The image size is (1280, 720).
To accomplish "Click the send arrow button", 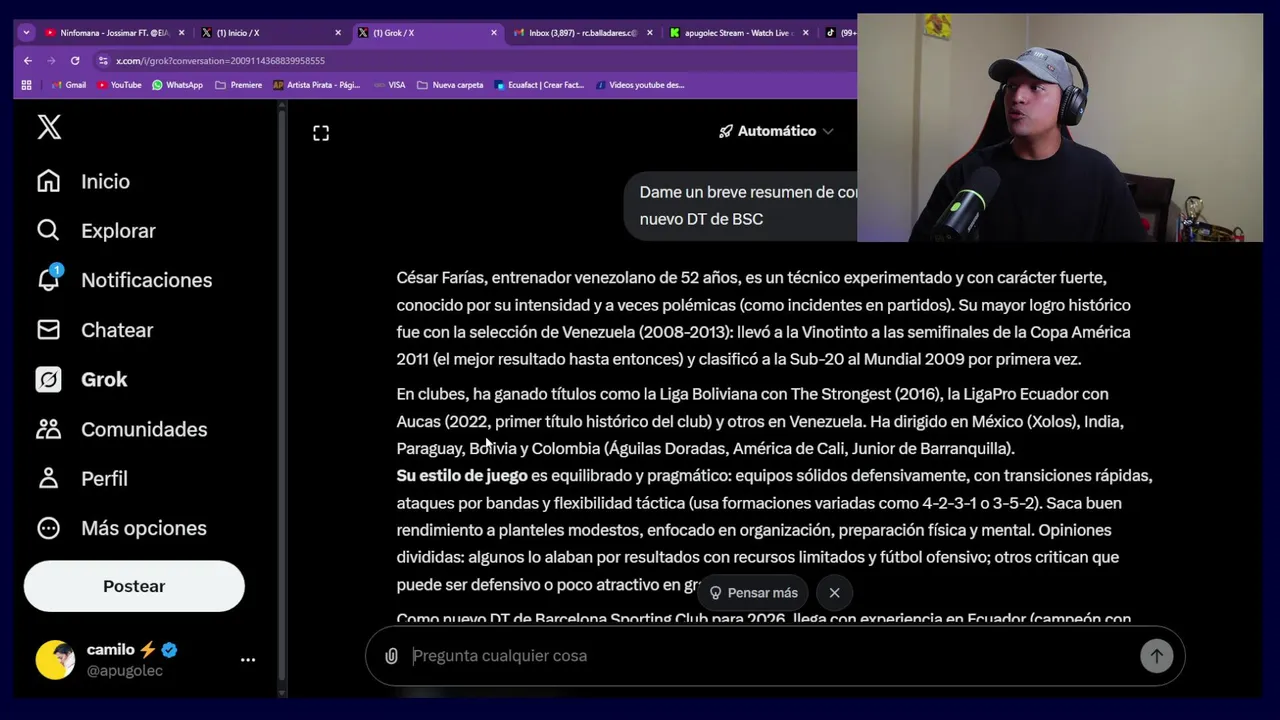I will pos(1156,656).
